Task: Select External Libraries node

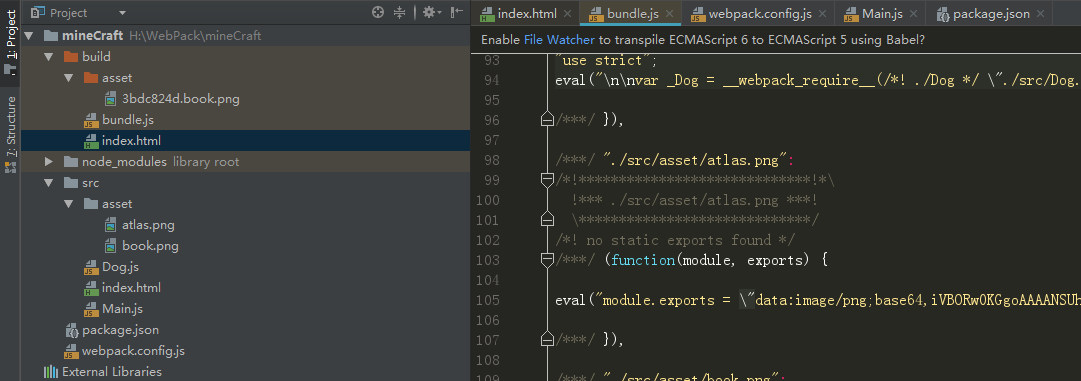Action: pyautogui.click(x=111, y=372)
